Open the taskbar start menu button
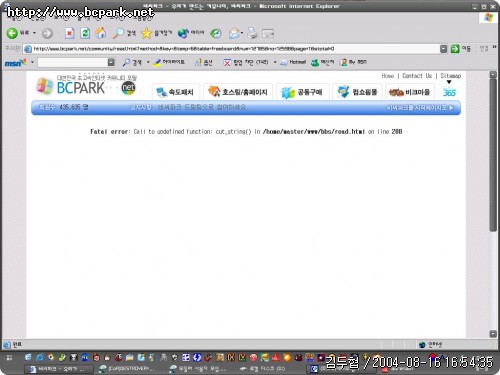Viewport: 500px width, 375px height. tap(9, 358)
